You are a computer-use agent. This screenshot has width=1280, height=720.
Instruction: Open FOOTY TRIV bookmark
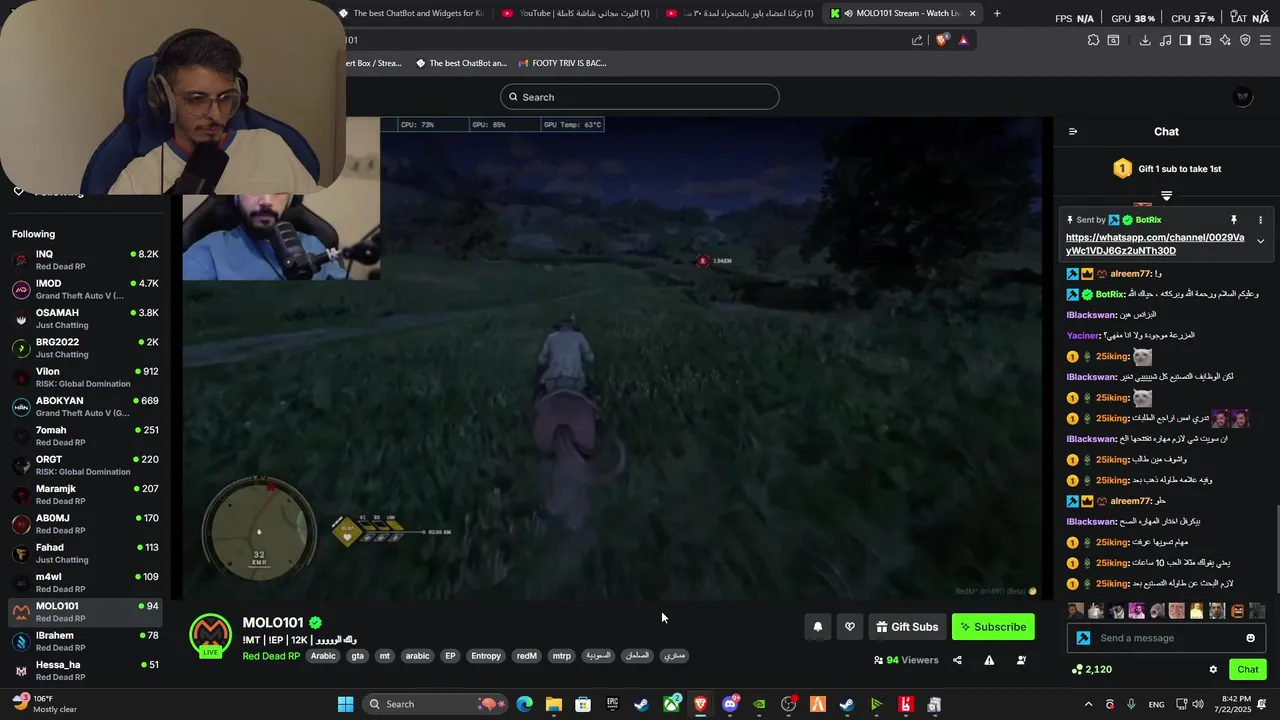[562, 63]
